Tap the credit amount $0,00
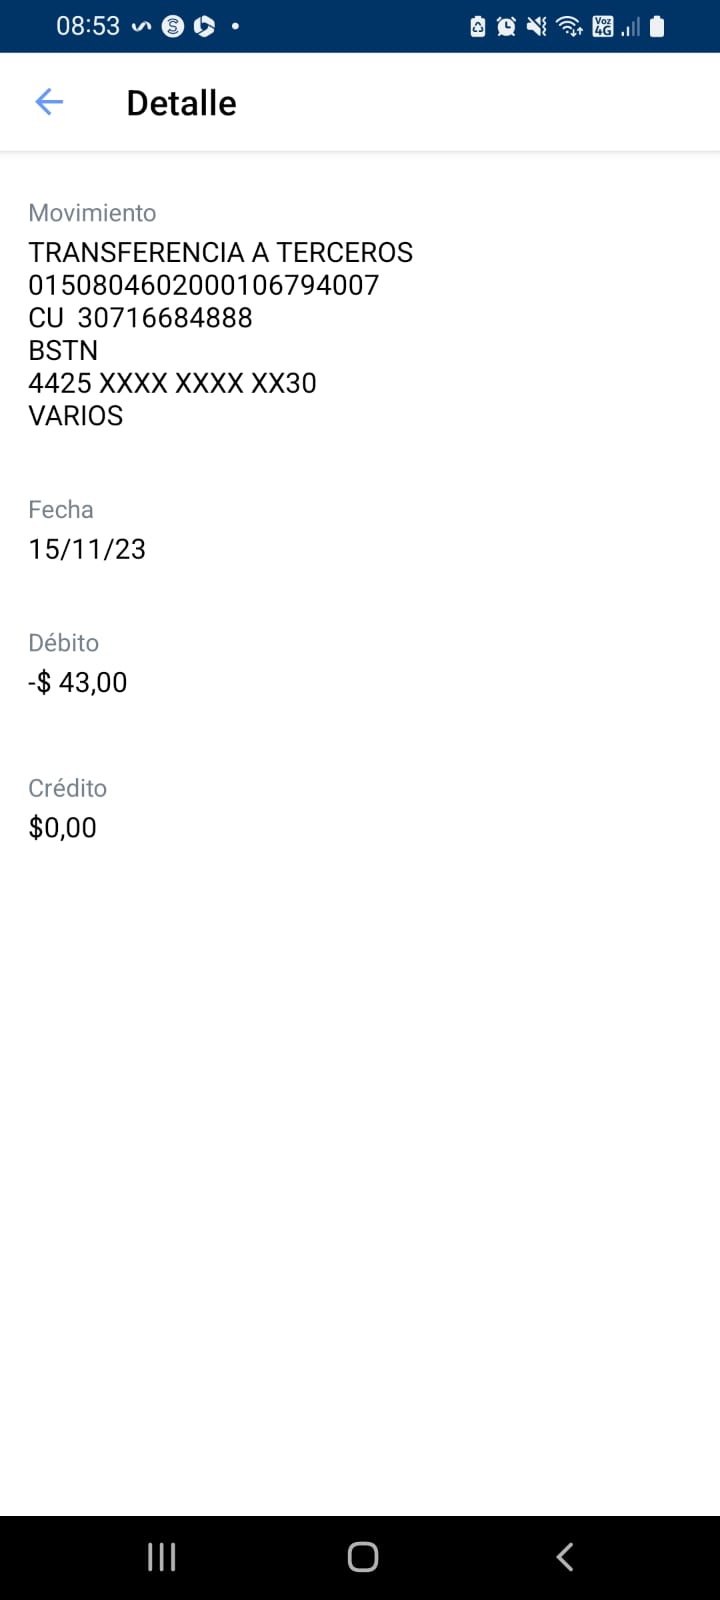Image resolution: width=720 pixels, height=1600 pixels. (63, 827)
